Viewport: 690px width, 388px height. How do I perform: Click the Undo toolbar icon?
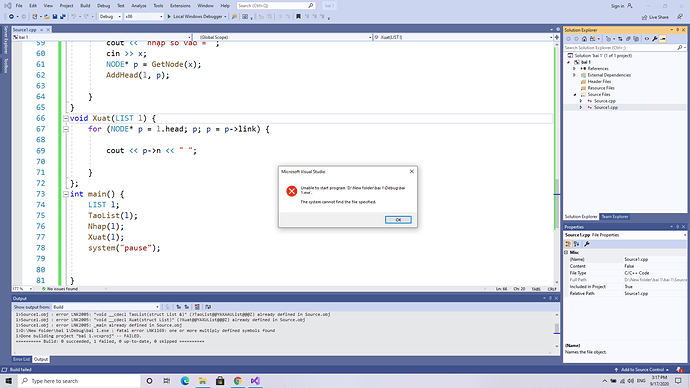pyautogui.click(x=74, y=17)
